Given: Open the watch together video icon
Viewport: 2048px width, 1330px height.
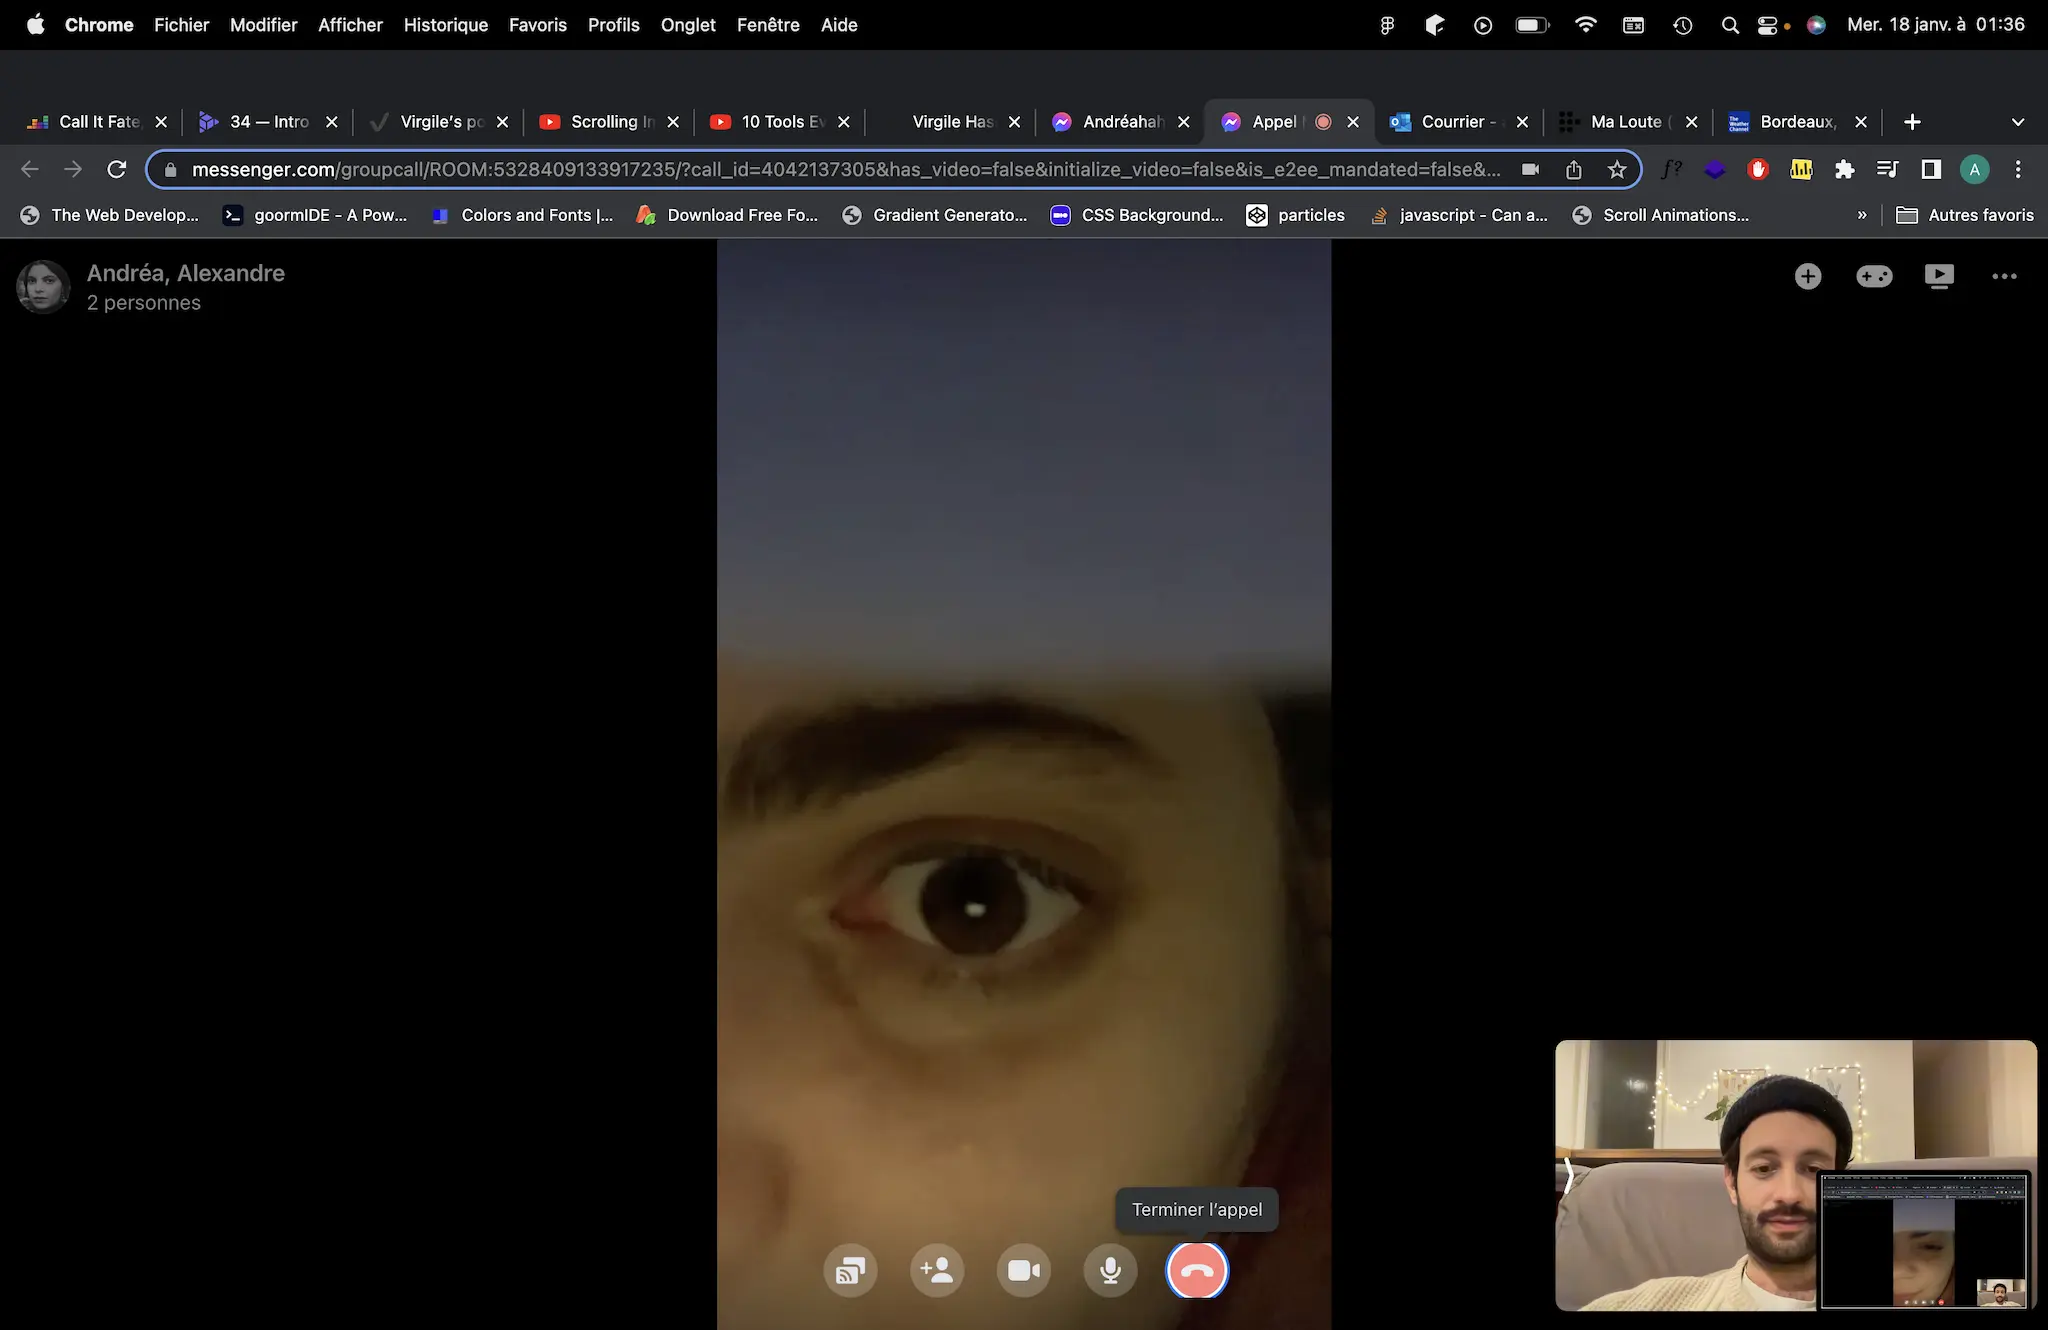Looking at the screenshot, I should point(1939,276).
